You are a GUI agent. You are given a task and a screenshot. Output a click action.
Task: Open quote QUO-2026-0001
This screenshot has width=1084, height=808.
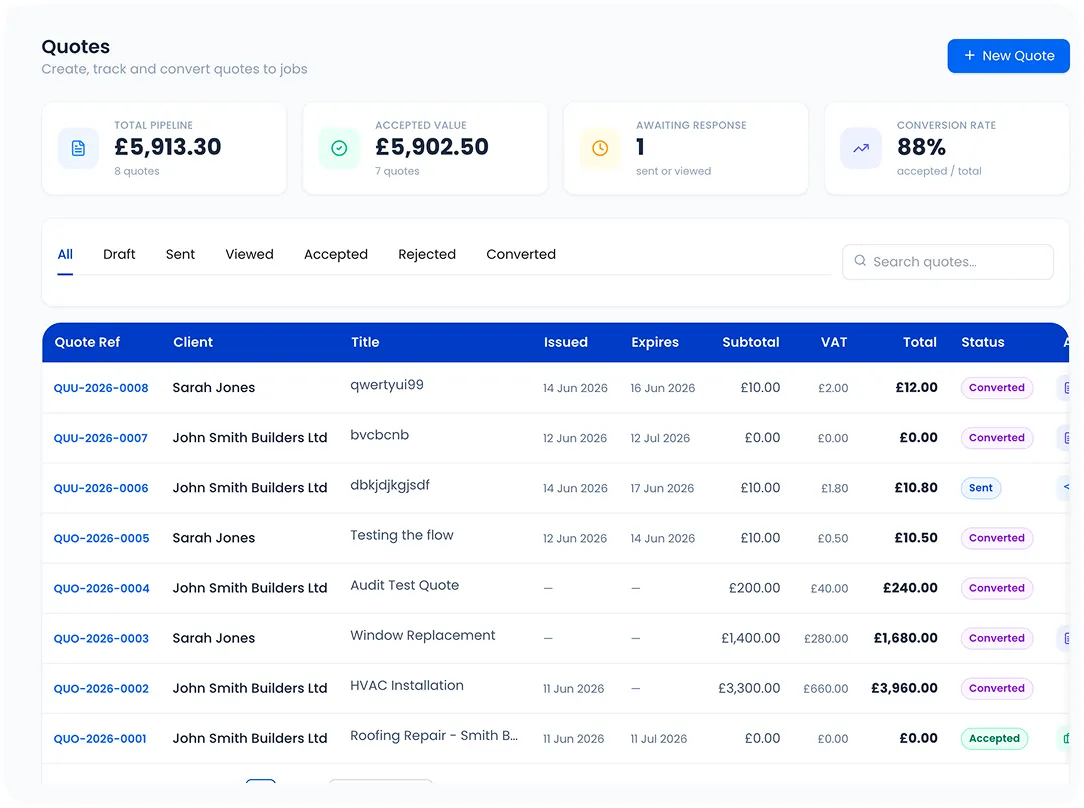click(x=100, y=739)
